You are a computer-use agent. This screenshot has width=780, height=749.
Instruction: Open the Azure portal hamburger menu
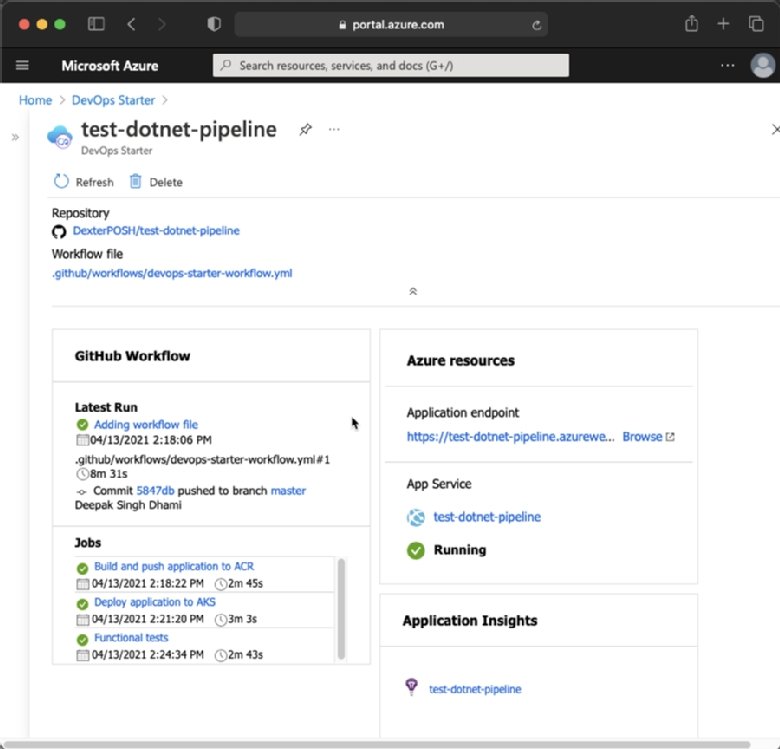click(x=22, y=65)
